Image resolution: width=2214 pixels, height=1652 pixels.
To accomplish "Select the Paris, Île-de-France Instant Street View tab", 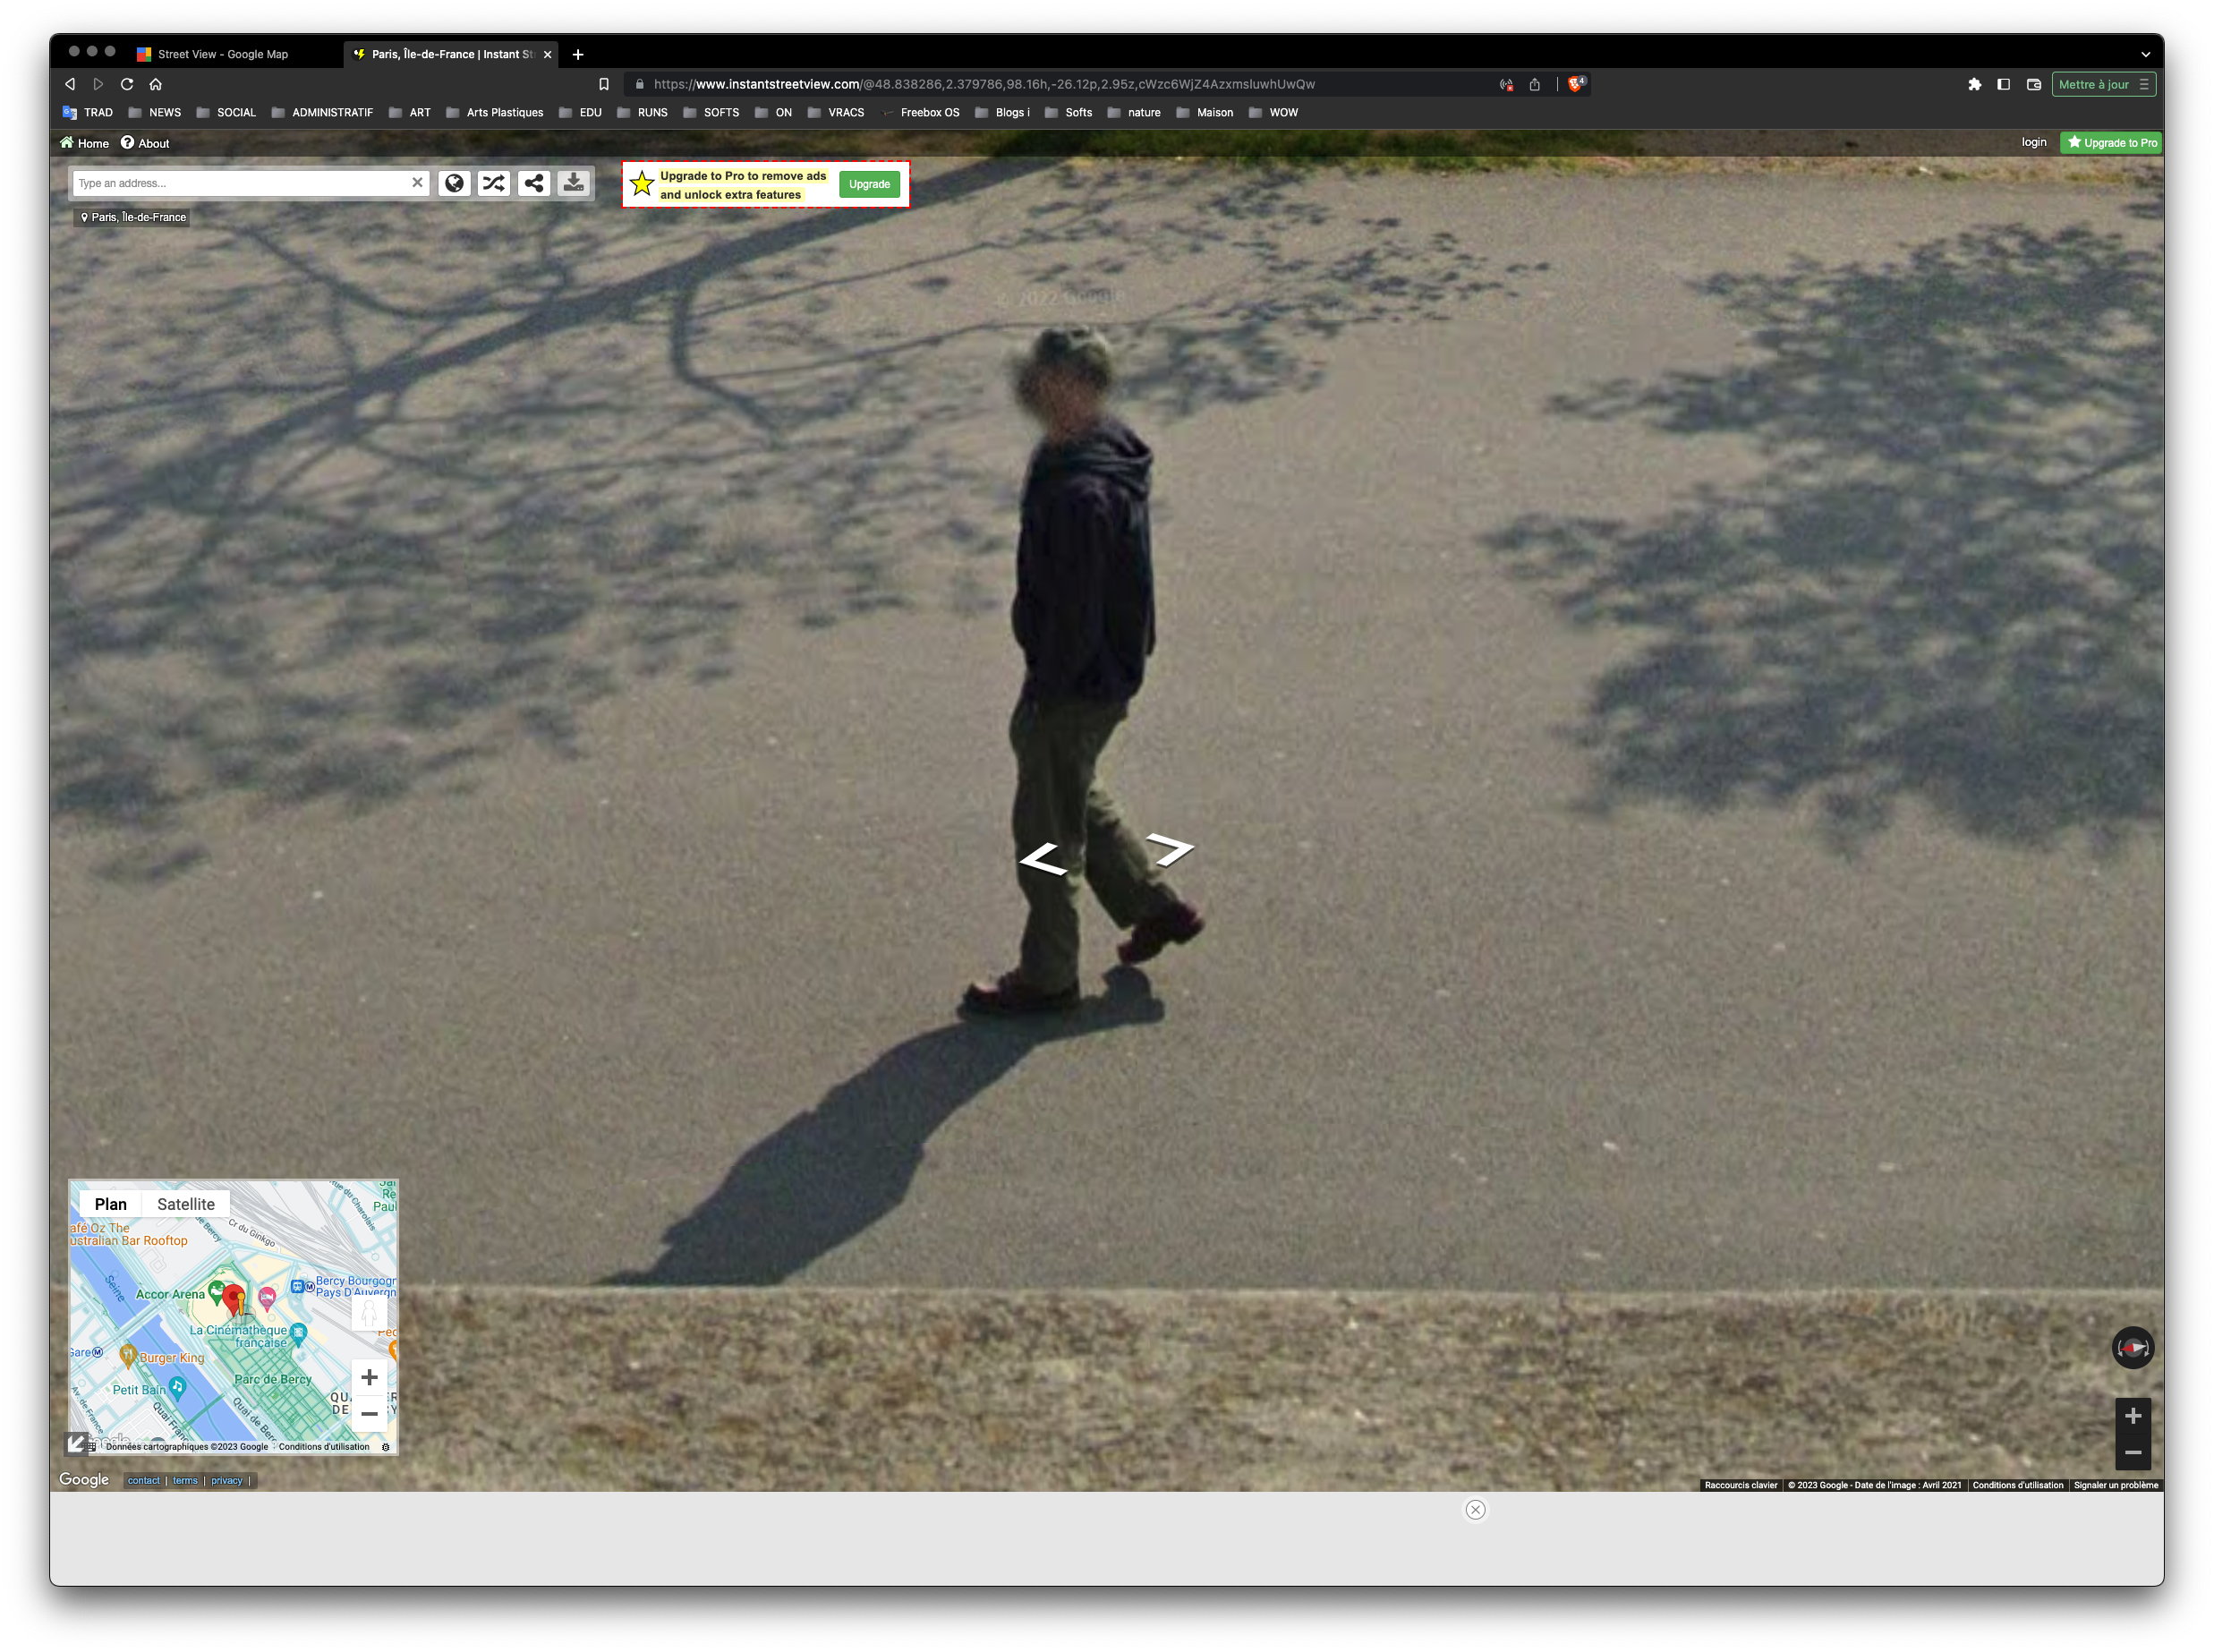I will pyautogui.click(x=452, y=54).
